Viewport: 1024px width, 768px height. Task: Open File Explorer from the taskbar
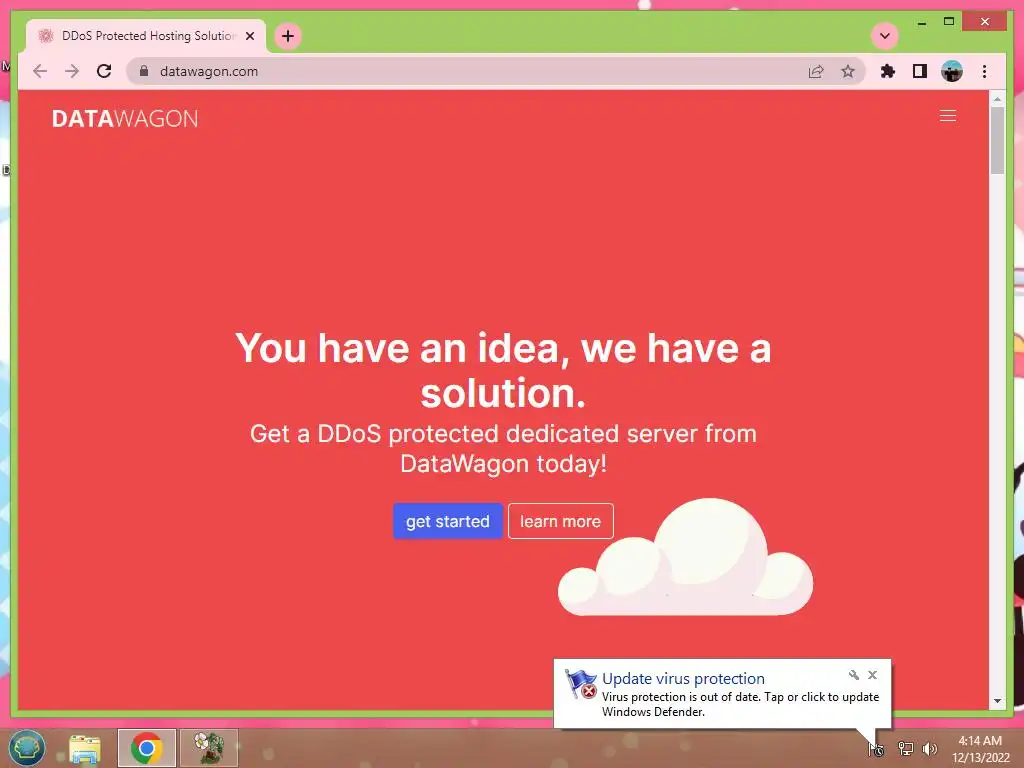pos(85,748)
